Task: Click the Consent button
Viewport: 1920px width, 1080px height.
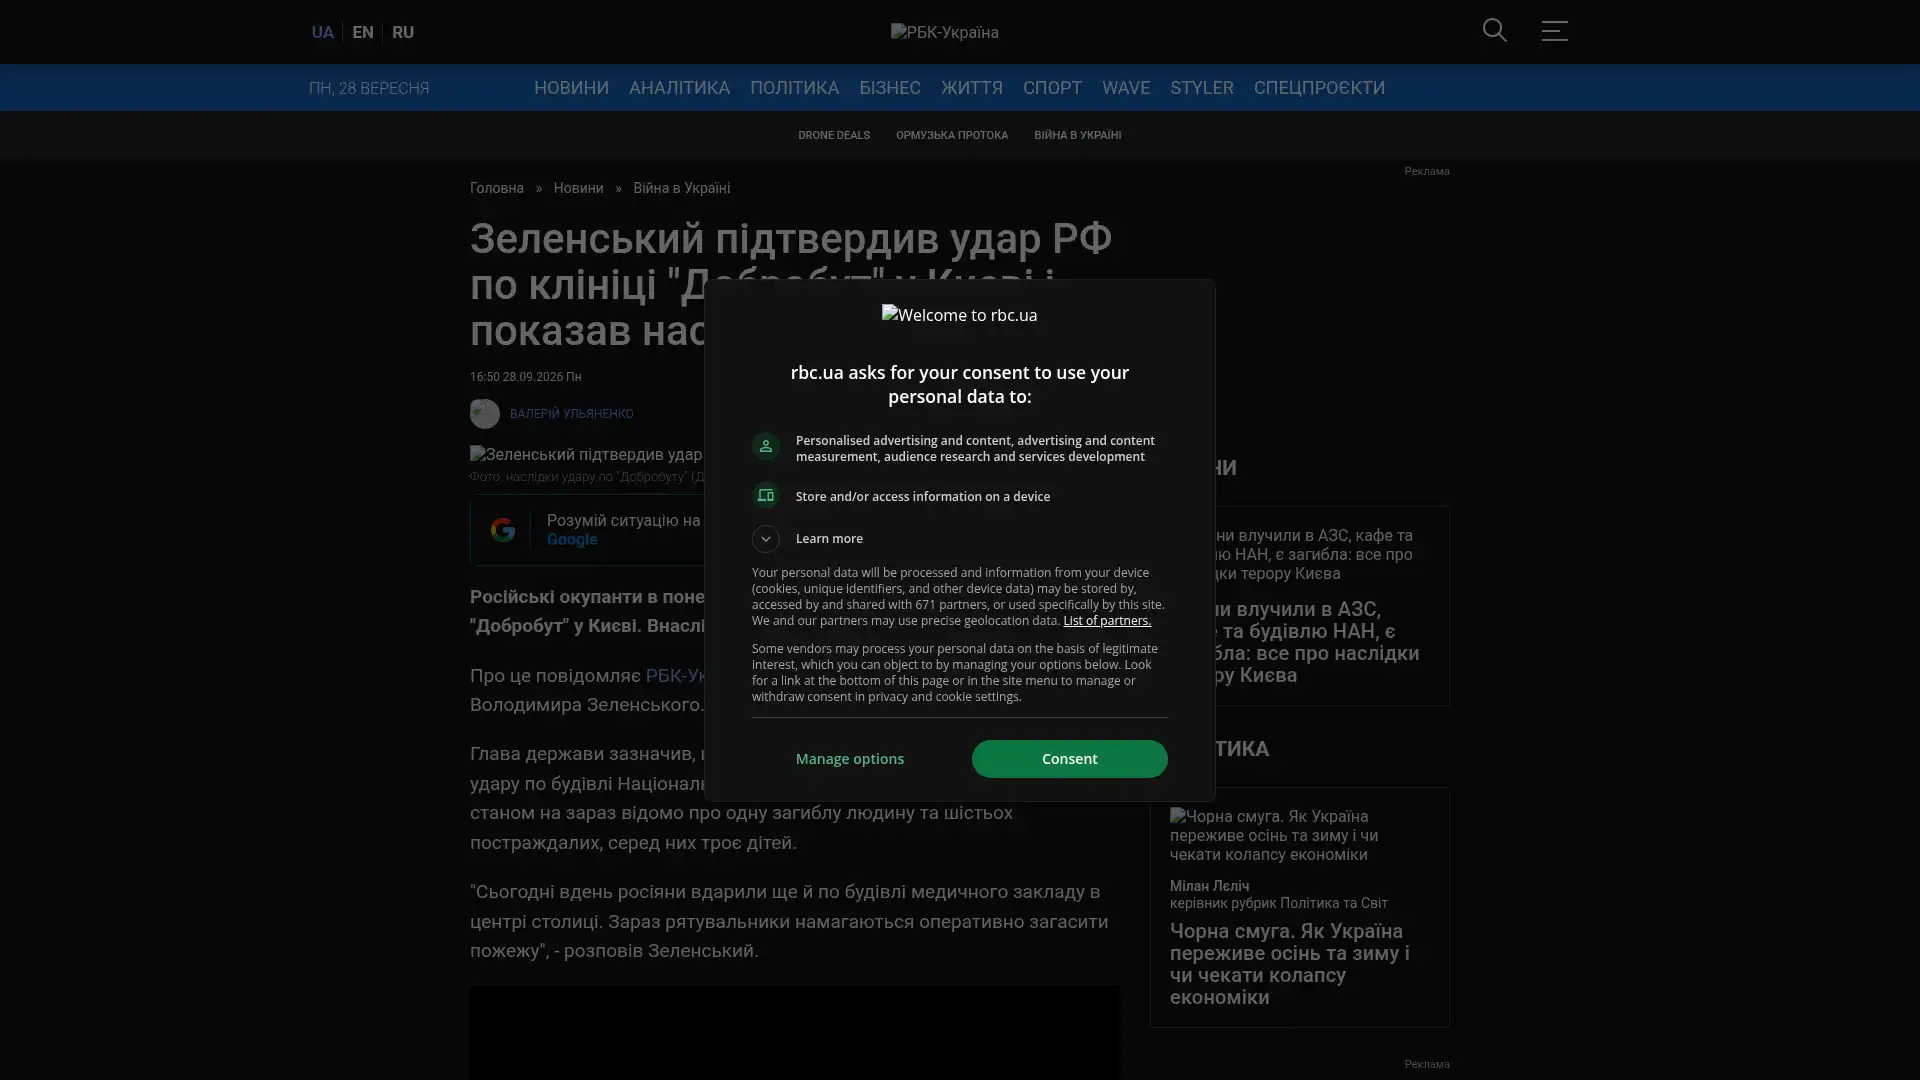Action: pyautogui.click(x=1069, y=759)
